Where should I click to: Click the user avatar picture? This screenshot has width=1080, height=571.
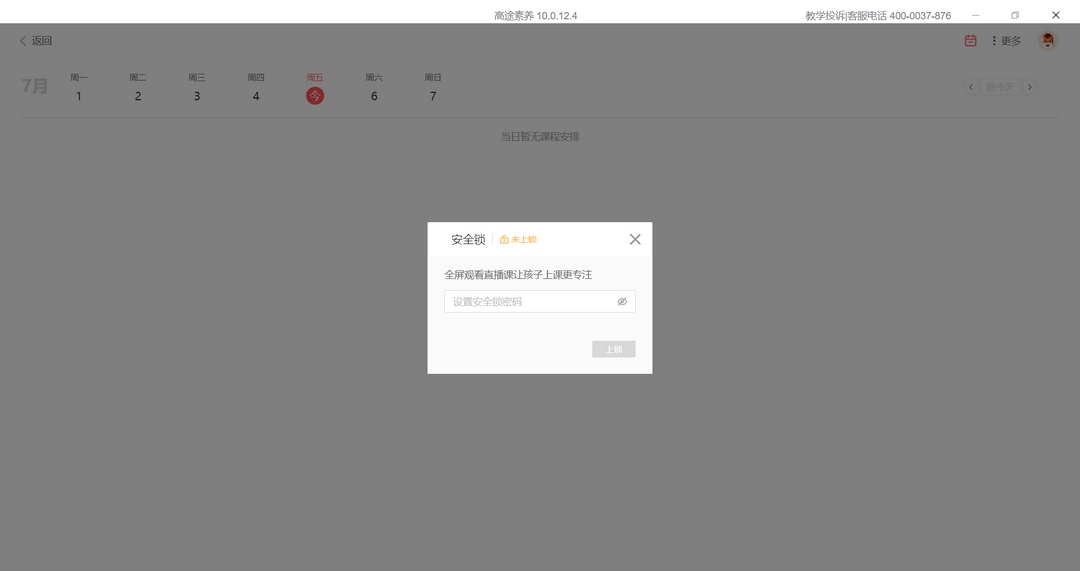point(1047,41)
